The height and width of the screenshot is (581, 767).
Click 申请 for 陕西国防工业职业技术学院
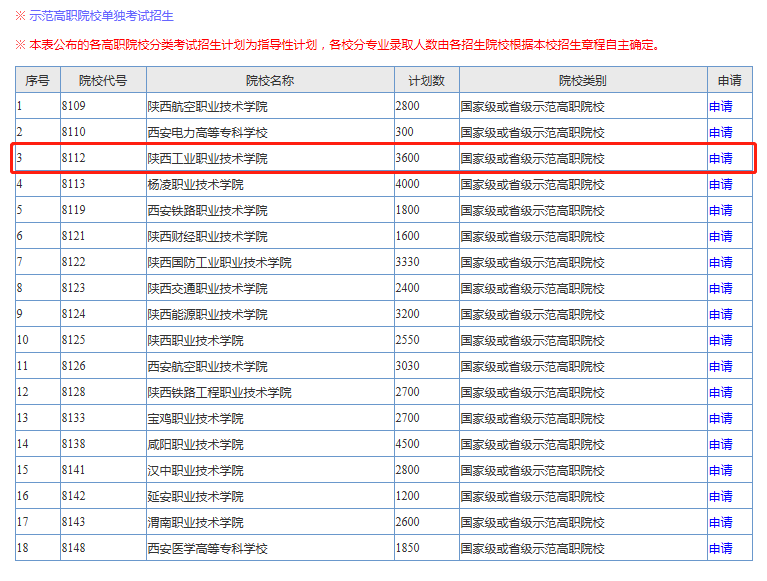720,262
